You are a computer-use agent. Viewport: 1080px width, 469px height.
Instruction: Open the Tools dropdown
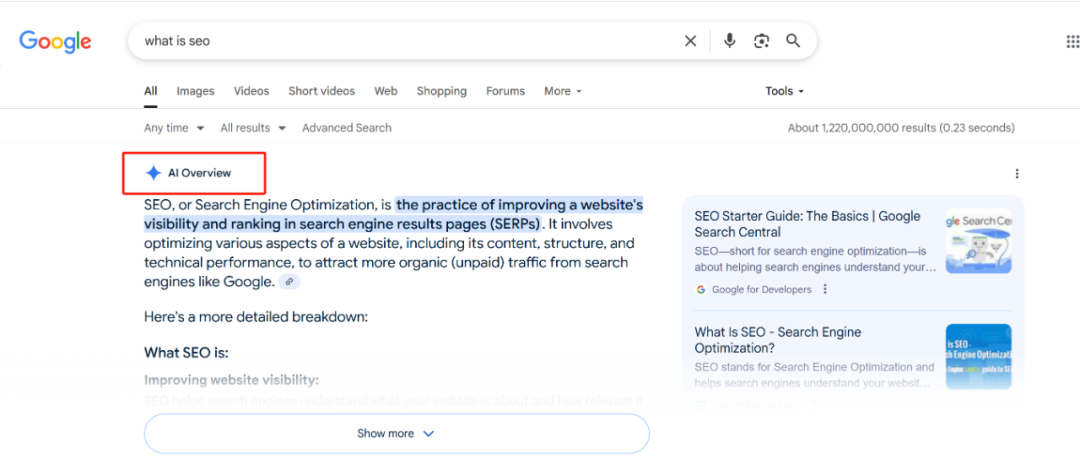tap(785, 91)
